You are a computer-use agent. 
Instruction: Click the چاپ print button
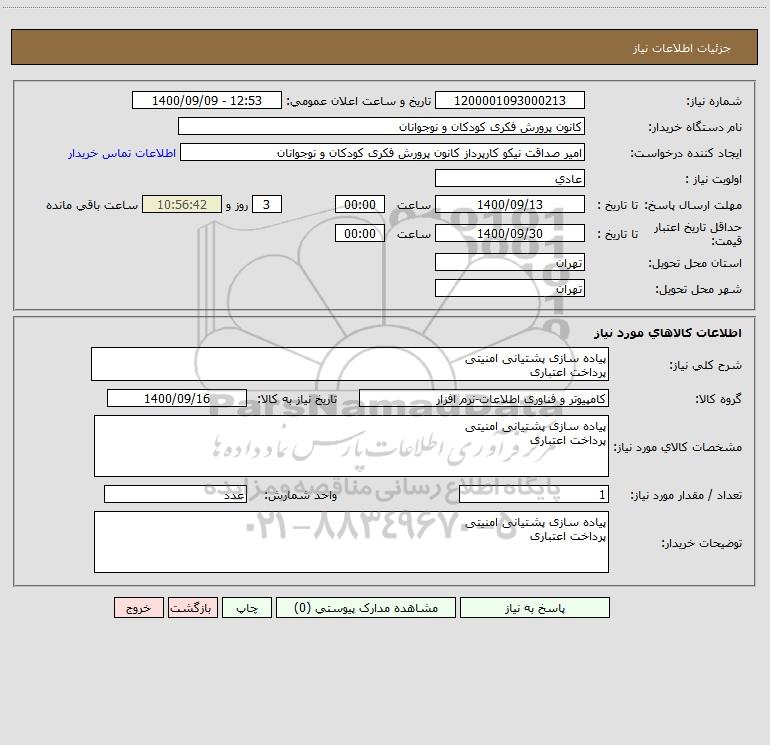pyautogui.click(x=247, y=607)
